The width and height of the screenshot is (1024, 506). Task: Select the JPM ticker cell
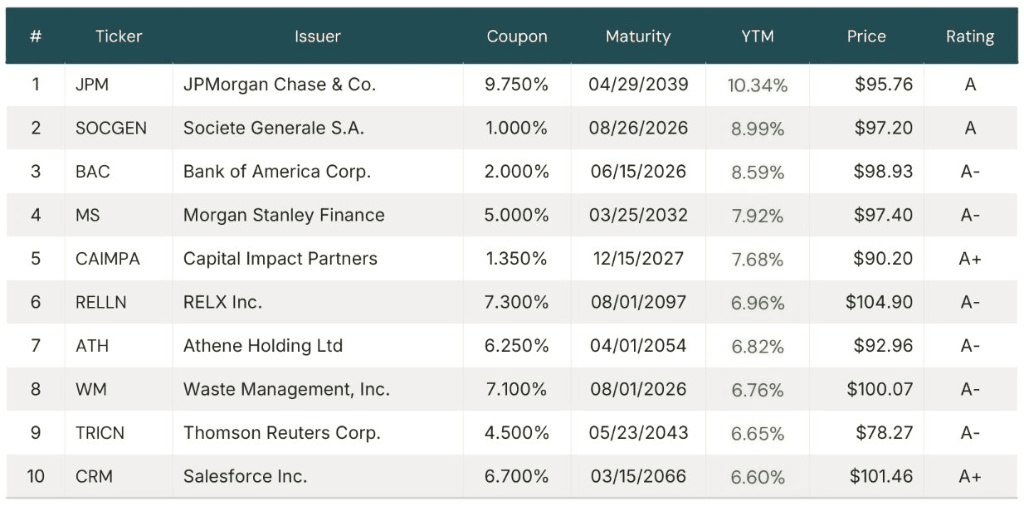[92, 85]
